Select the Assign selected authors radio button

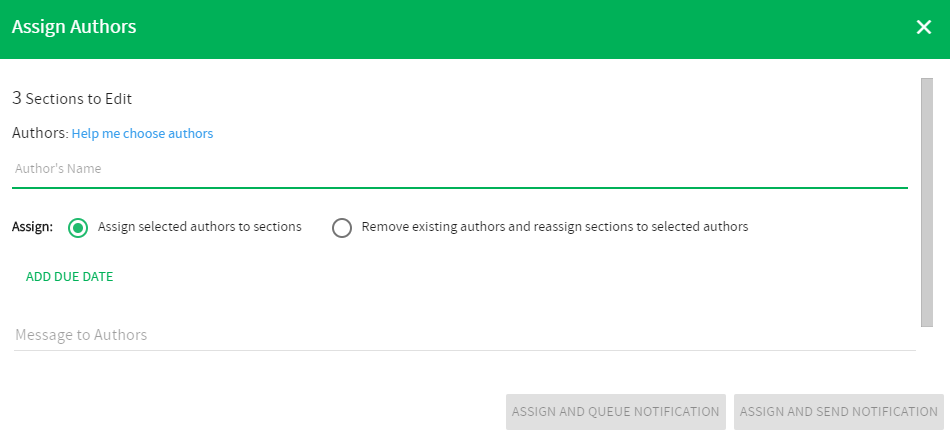click(78, 228)
